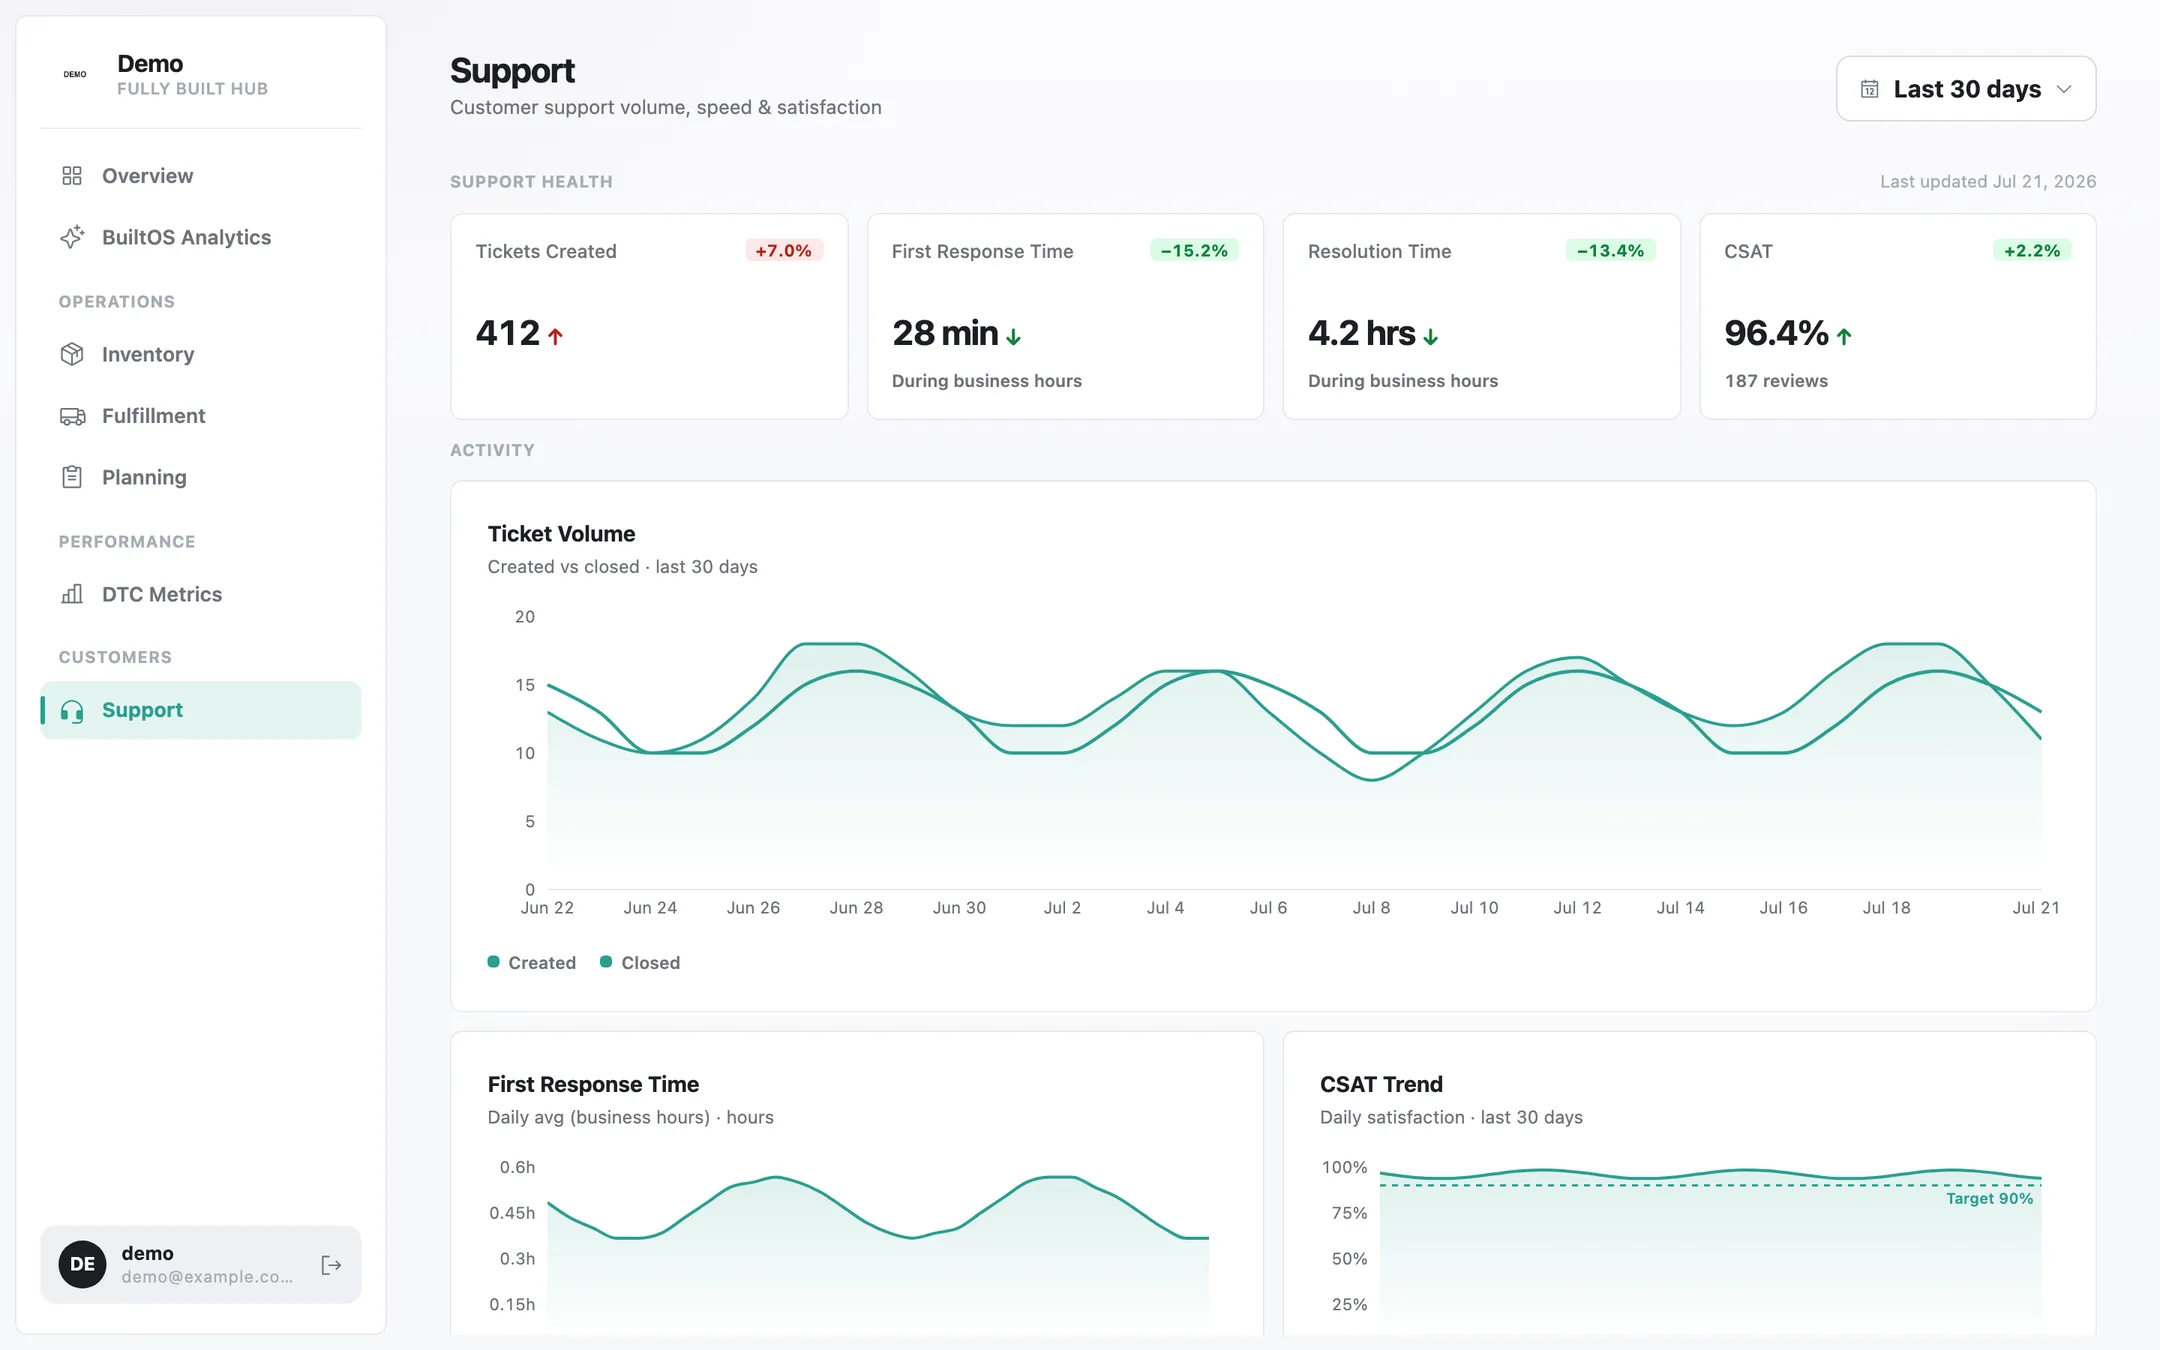The width and height of the screenshot is (2160, 1350).
Task: Click the demo user name
Action: click(x=148, y=1253)
